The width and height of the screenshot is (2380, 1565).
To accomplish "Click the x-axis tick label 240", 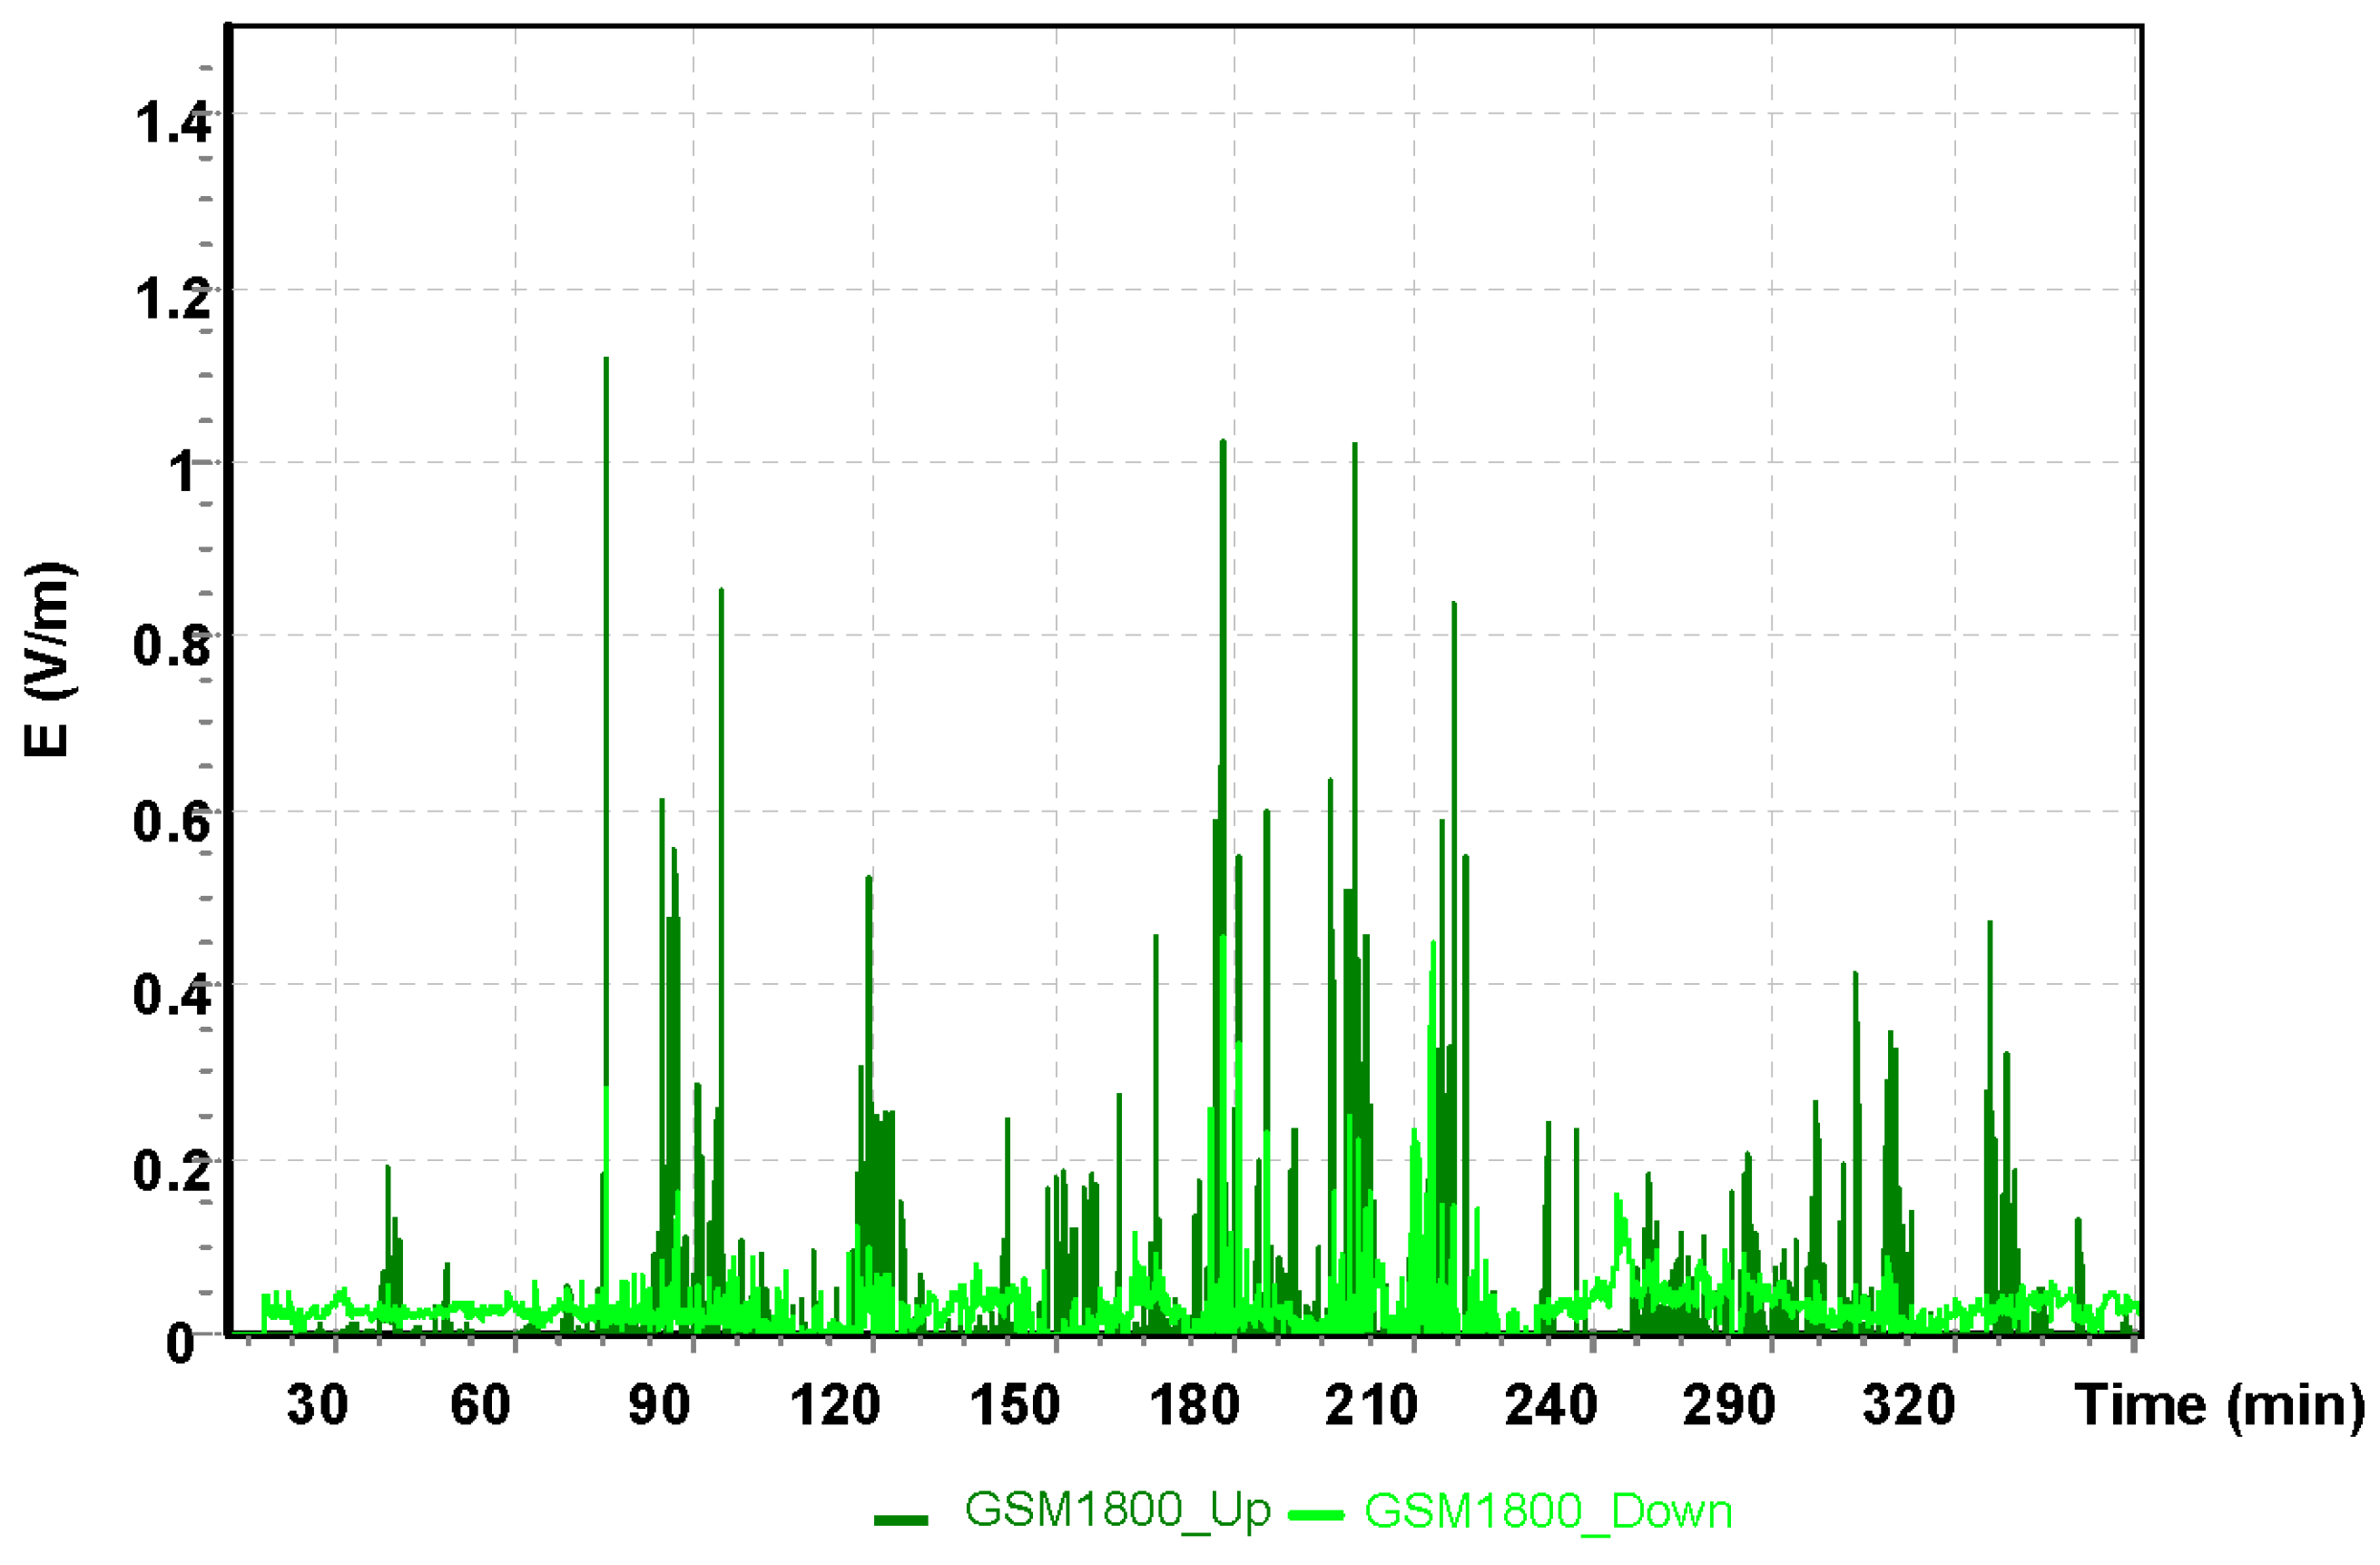I will tap(1551, 1405).
